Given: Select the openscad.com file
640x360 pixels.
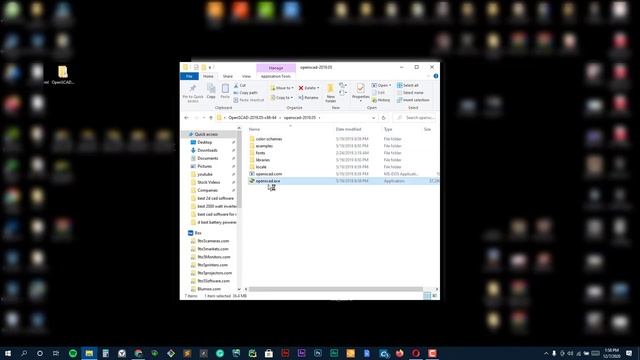Looking at the screenshot, I should click(x=269, y=174).
